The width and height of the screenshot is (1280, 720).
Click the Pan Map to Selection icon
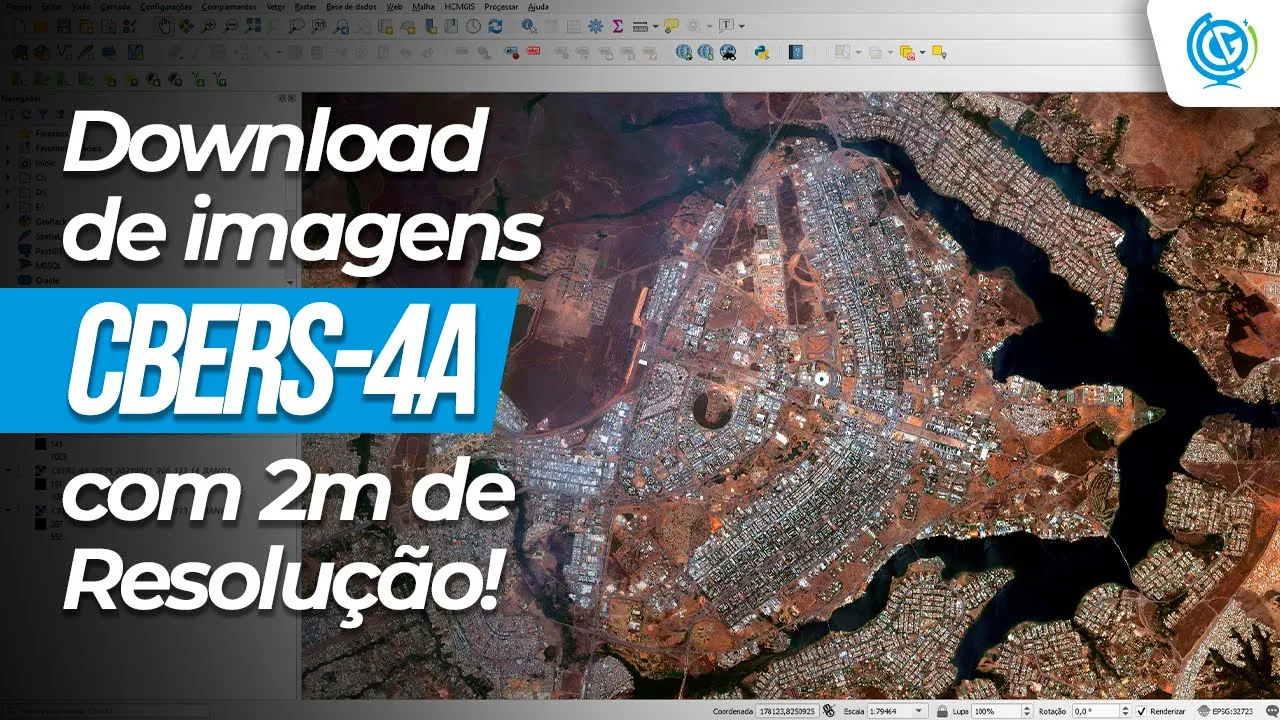(186, 26)
